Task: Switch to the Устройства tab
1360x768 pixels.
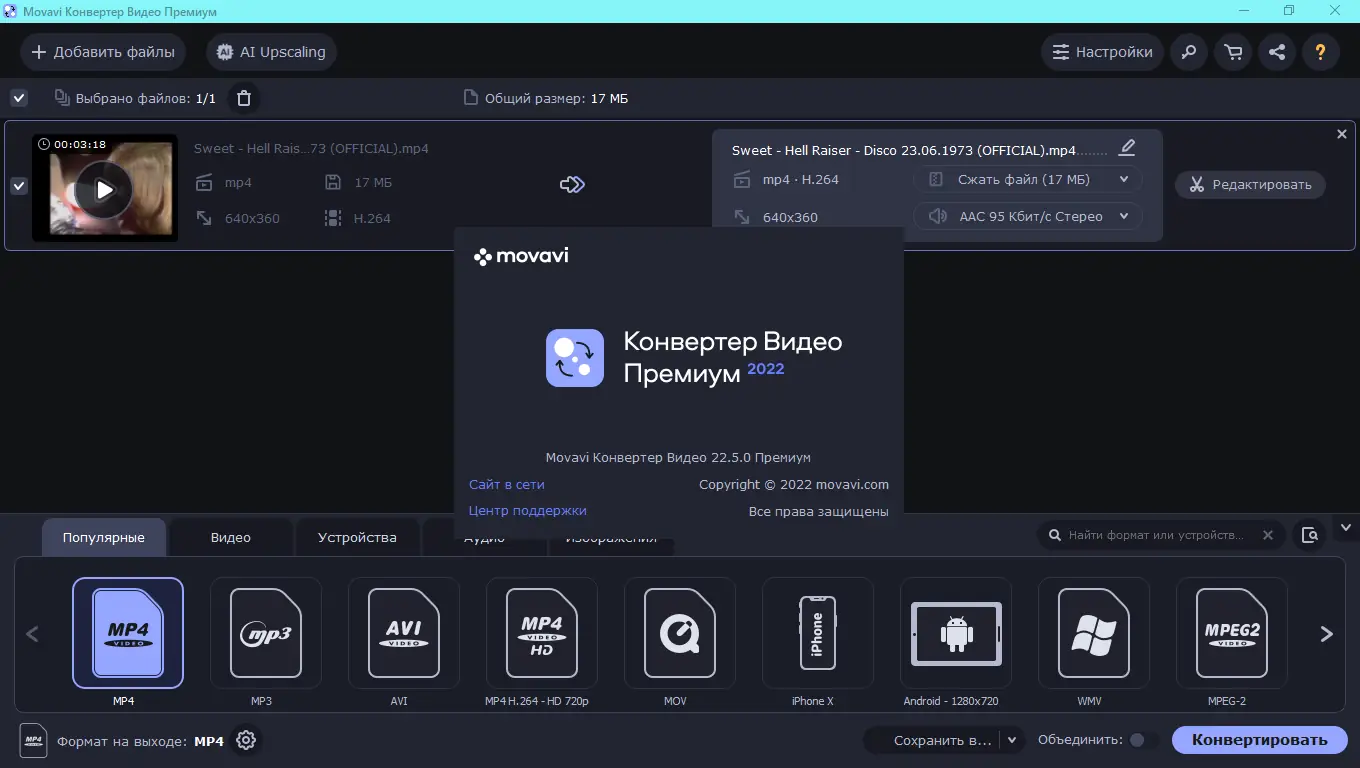Action: (x=357, y=537)
